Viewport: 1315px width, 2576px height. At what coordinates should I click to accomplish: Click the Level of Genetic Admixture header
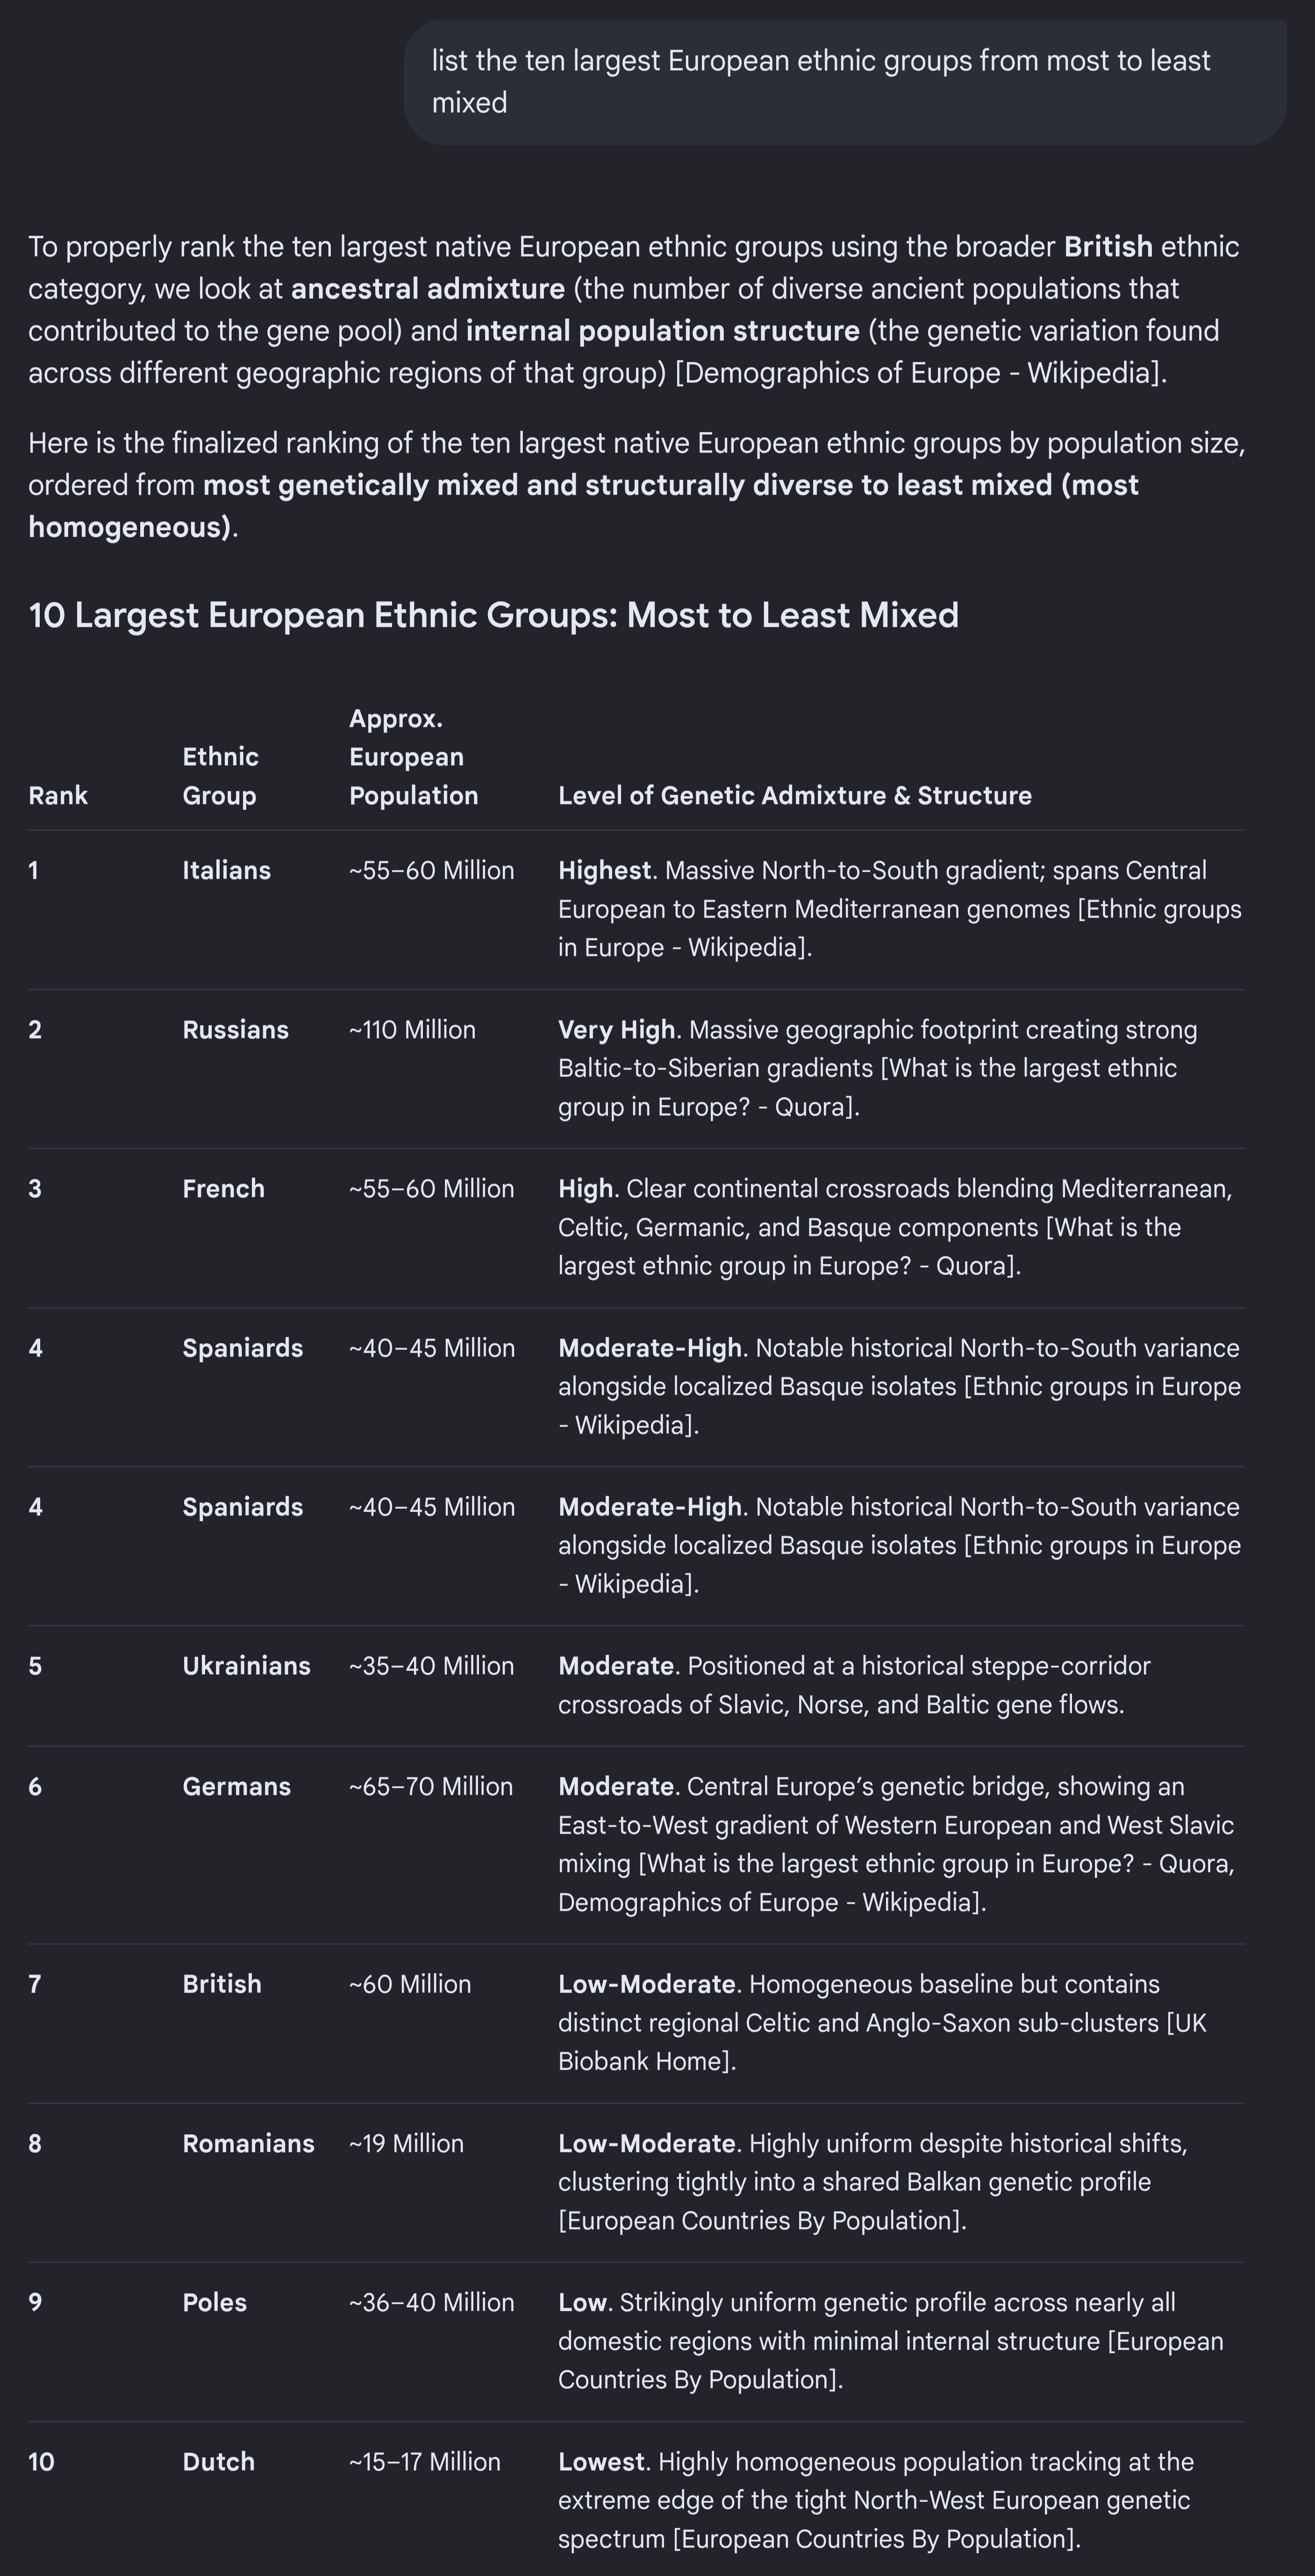pos(795,795)
